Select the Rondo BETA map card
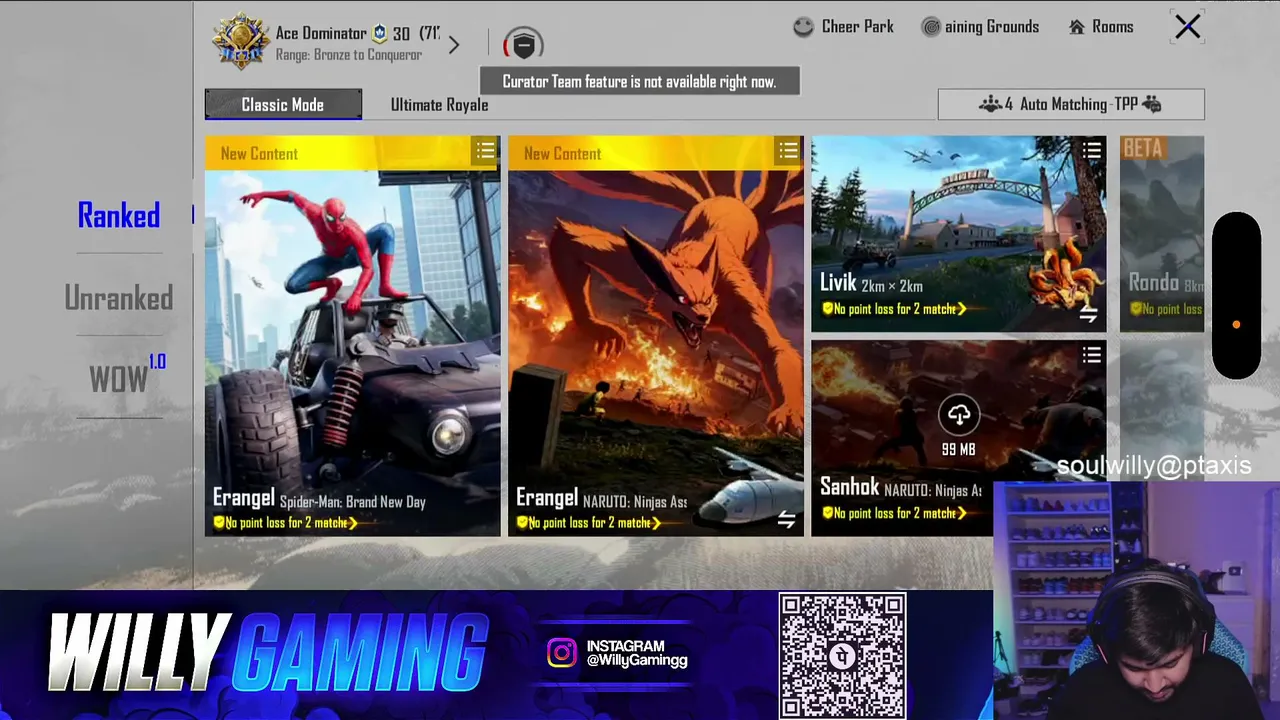Viewport: 1280px width, 720px height. click(1162, 233)
